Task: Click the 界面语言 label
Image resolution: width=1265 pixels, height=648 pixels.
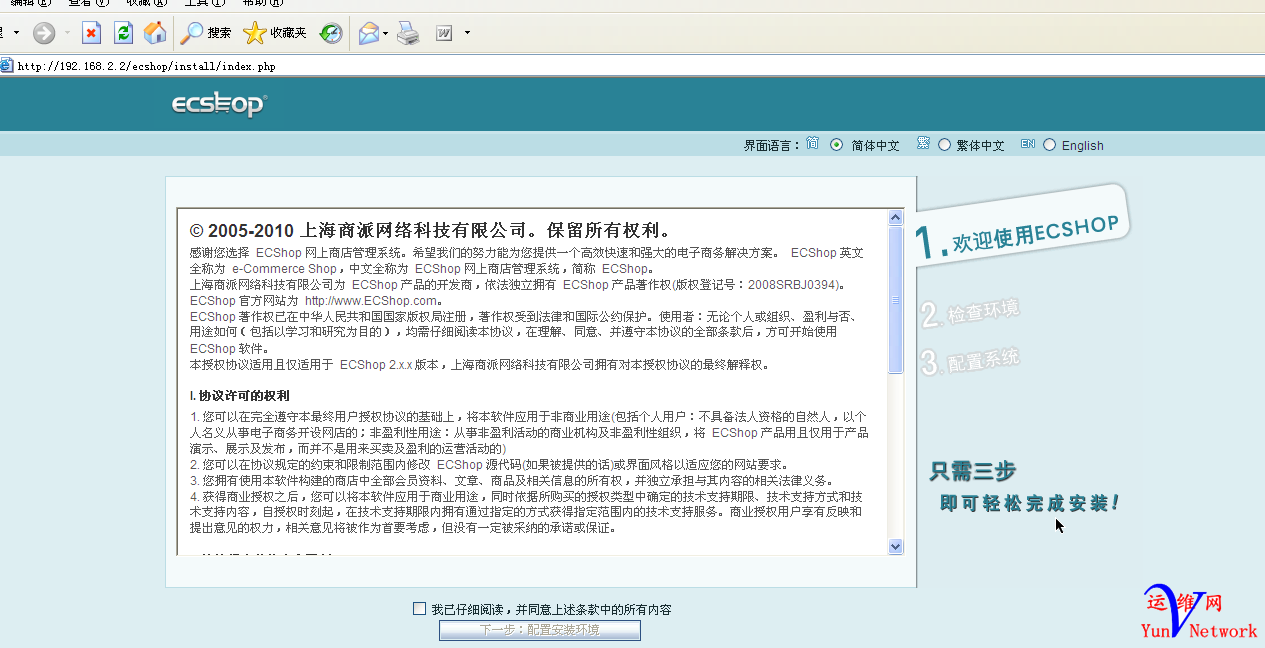Action: click(x=771, y=145)
